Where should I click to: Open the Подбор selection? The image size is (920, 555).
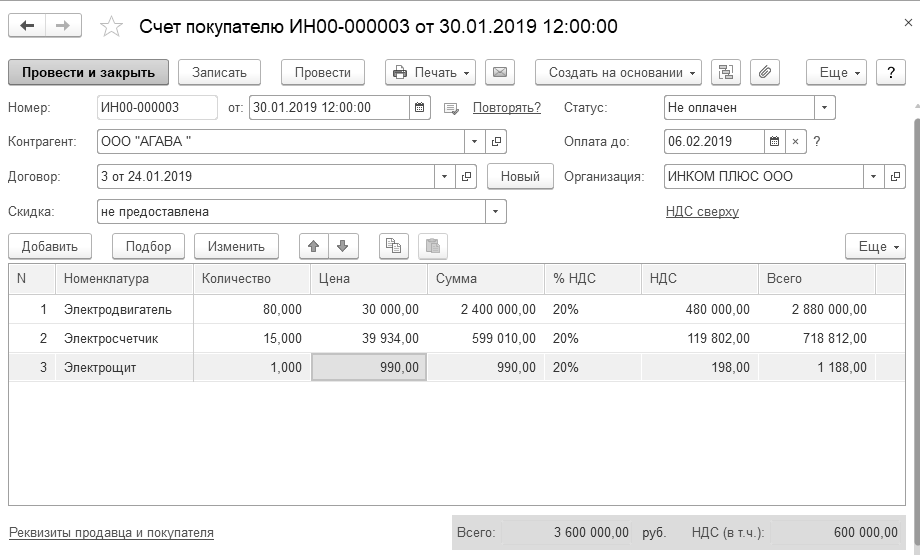(148, 246)
